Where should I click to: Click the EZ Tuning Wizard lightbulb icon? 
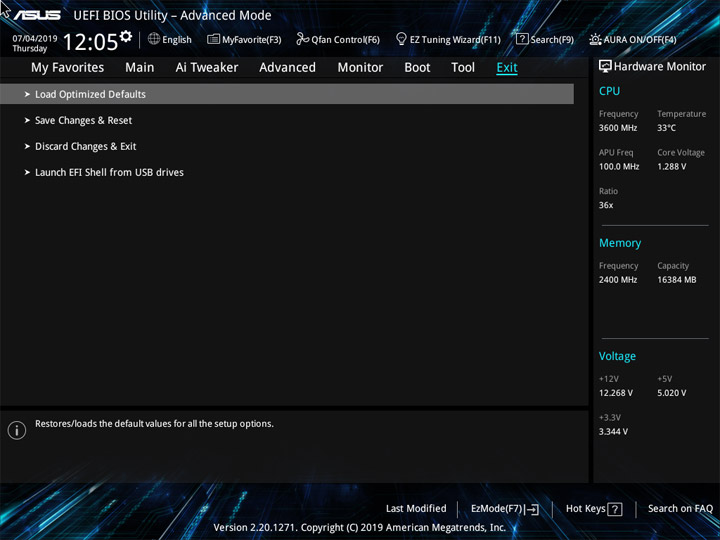(401, 39)
